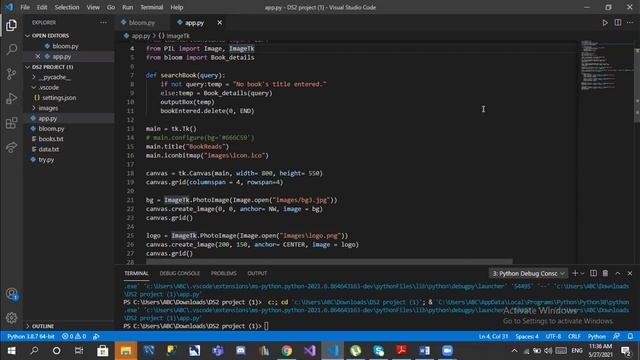
Task: Click errors and warnings count in status bar
Action: pyautogui.click(x=74, y=336)
